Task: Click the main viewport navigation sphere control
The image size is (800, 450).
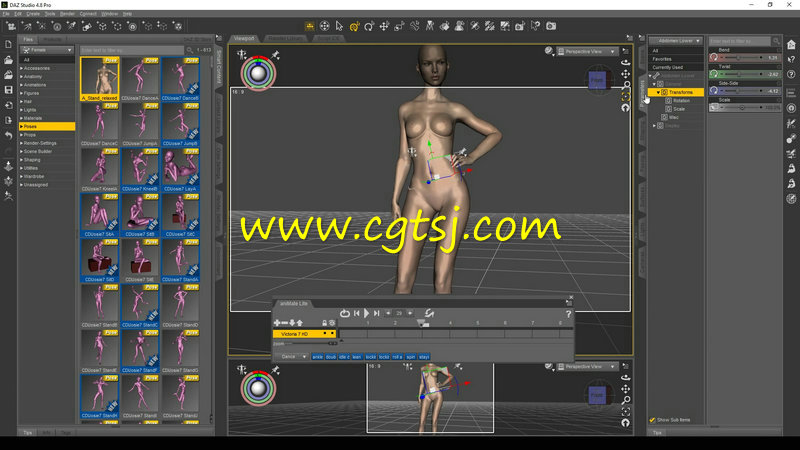Action: click(x=258, y=73)
